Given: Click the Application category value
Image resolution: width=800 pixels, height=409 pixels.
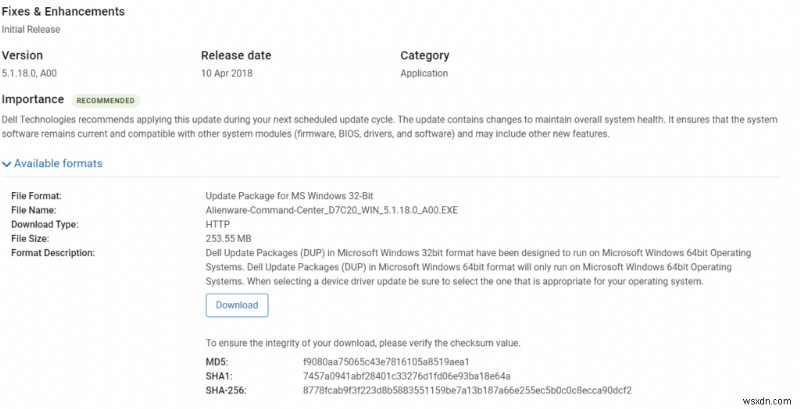Looking at the screenshot, I should click(424, 73).
